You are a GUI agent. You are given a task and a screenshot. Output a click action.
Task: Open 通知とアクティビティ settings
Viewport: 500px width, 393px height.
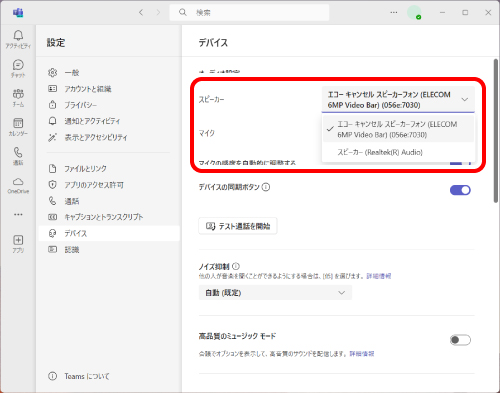109,121
